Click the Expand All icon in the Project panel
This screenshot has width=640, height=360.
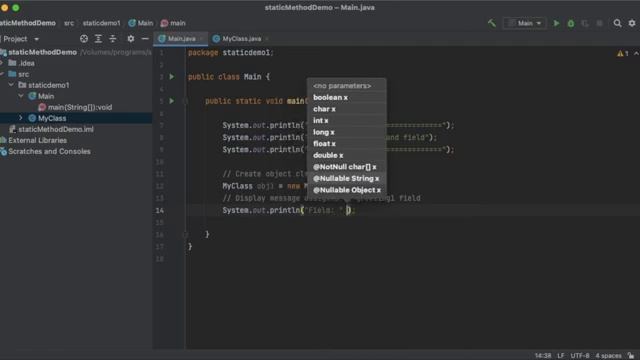click(98, 39)
